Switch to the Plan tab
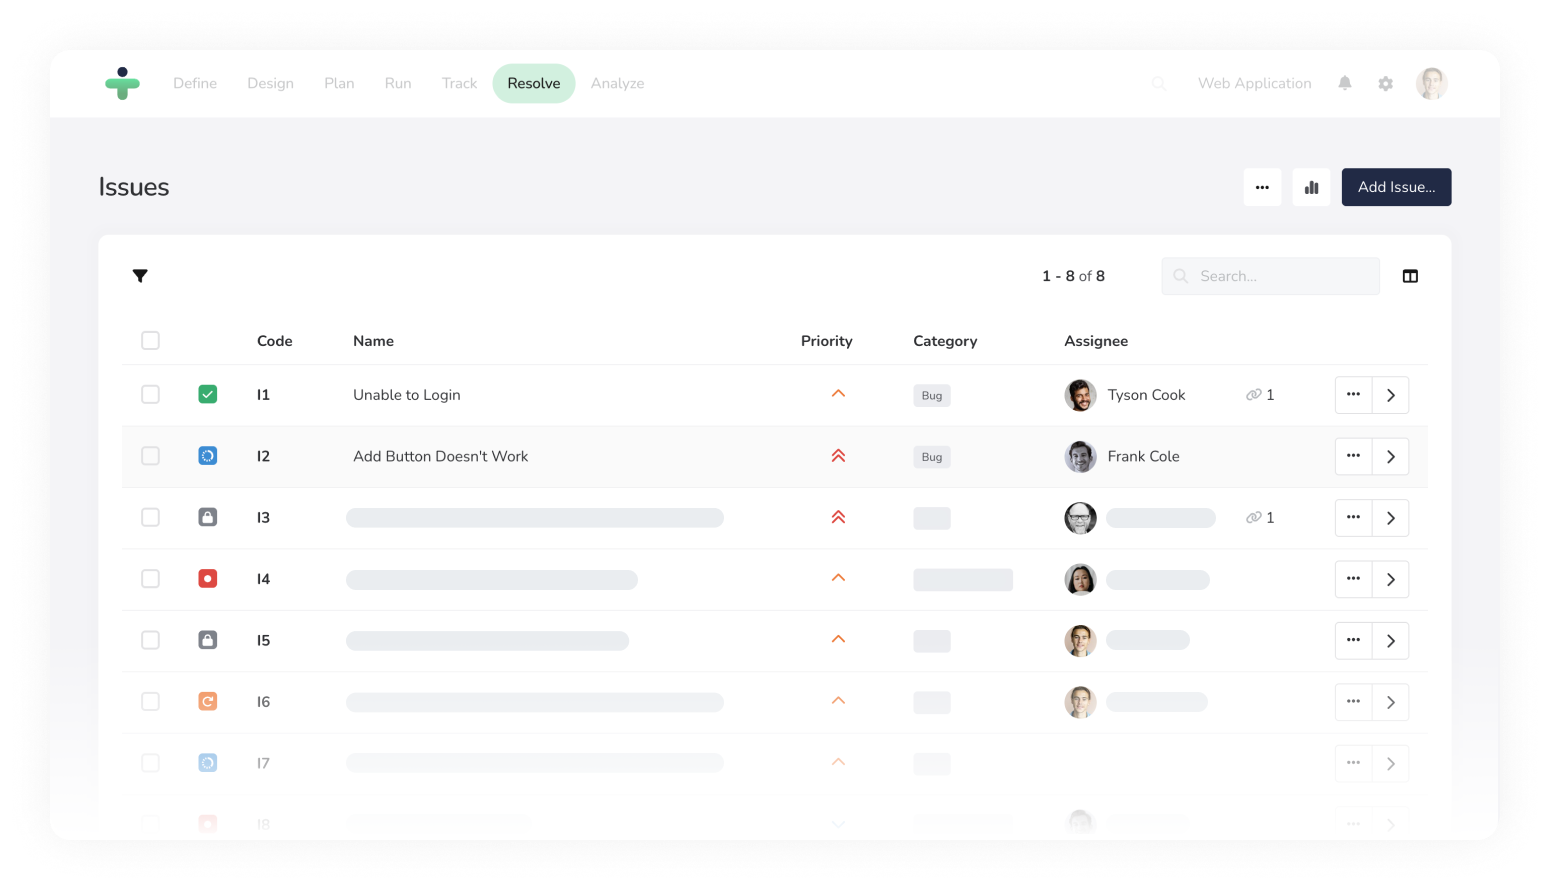This screenshot has width=1550, height=890. [x=339, y=83]
